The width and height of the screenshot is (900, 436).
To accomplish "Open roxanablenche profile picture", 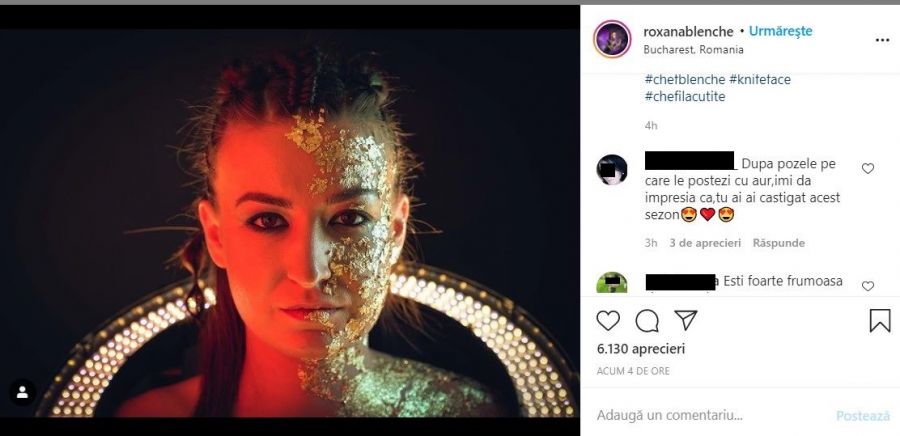I will click(x=612, y=39).
